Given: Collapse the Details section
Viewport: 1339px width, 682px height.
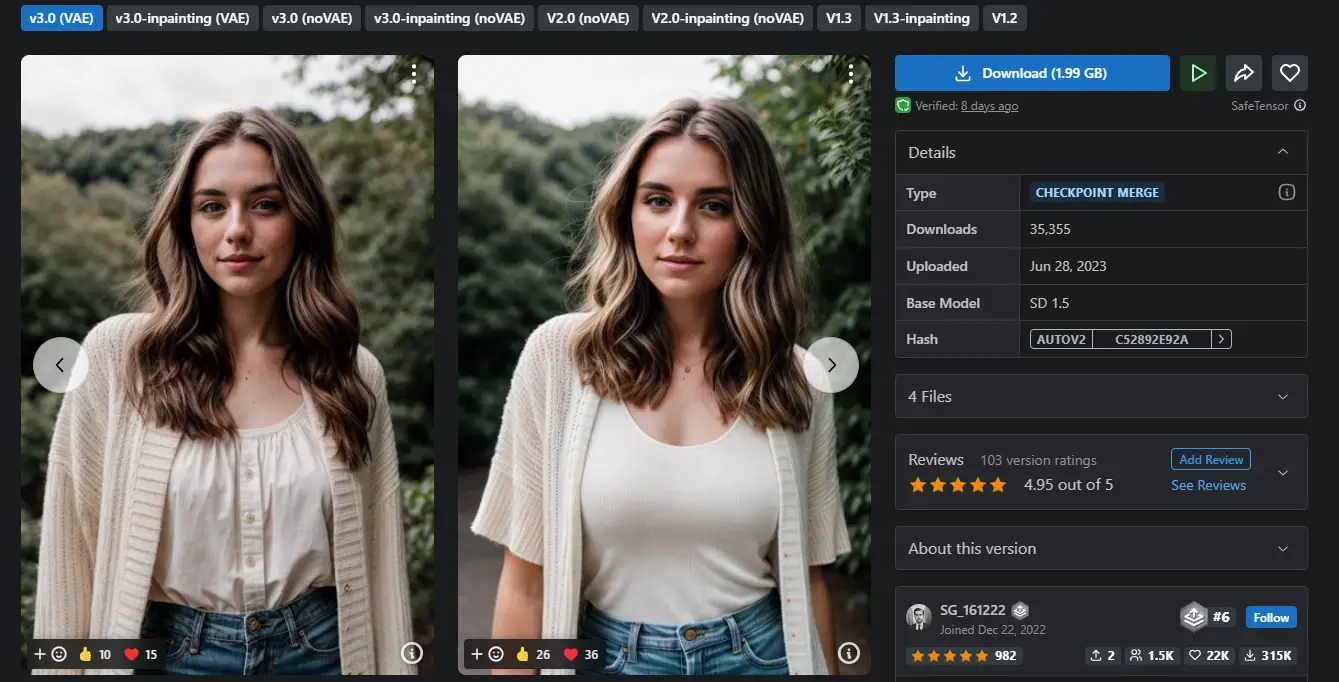Looking at the screenshot, I should point(1283,152).
